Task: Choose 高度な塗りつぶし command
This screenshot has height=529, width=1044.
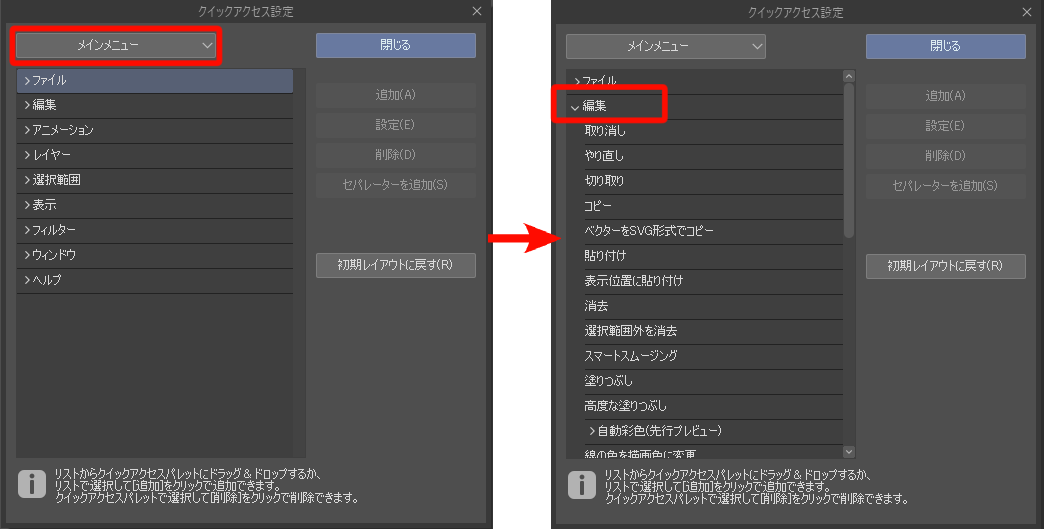Action: (625, 406)
